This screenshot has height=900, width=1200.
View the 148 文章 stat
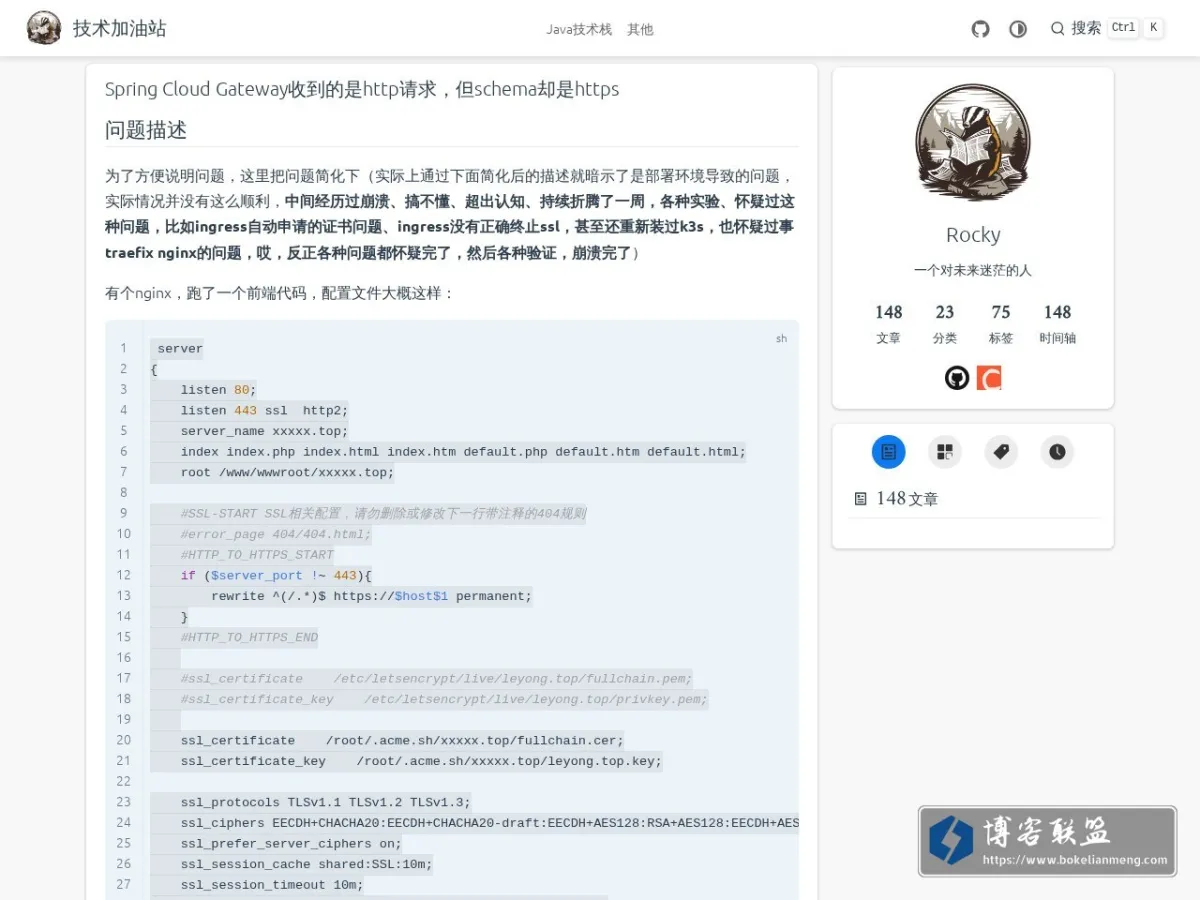coord(888,324)
